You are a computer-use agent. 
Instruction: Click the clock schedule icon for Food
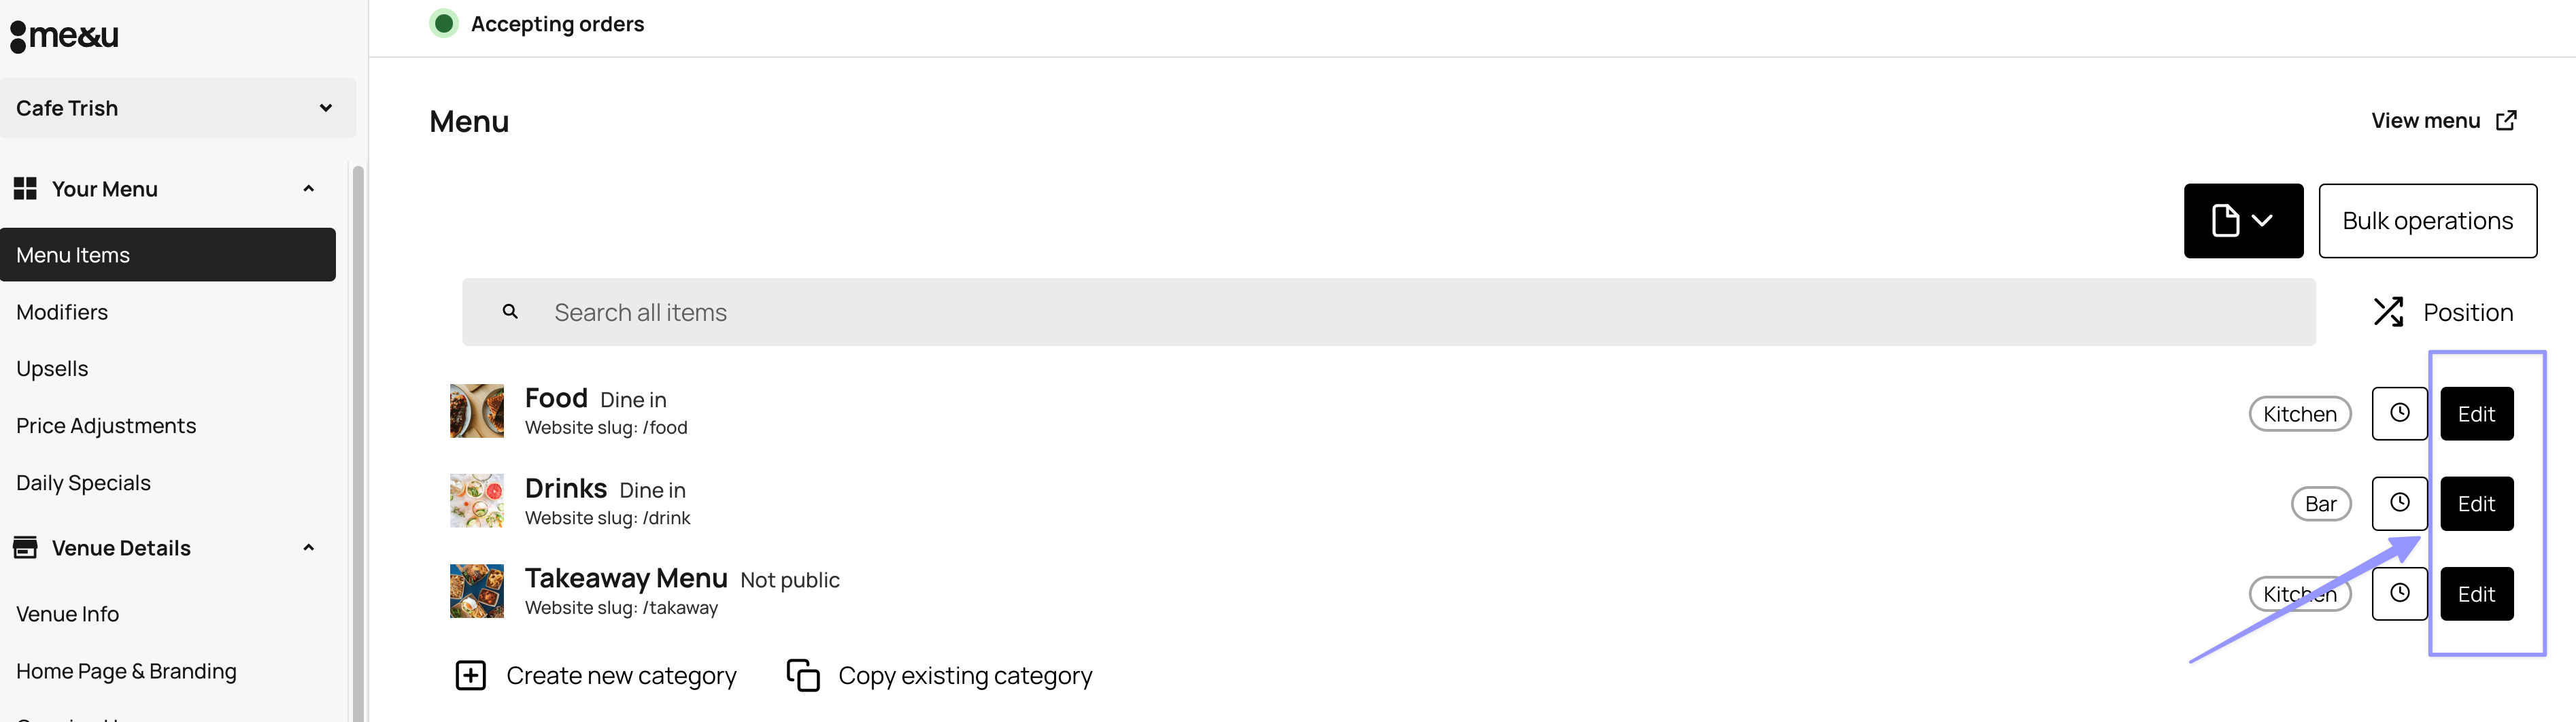2399,413
